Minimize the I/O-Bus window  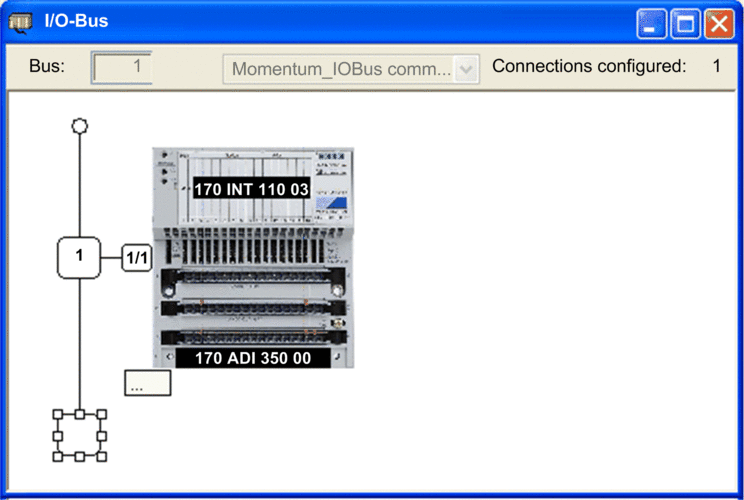(651, 23)
